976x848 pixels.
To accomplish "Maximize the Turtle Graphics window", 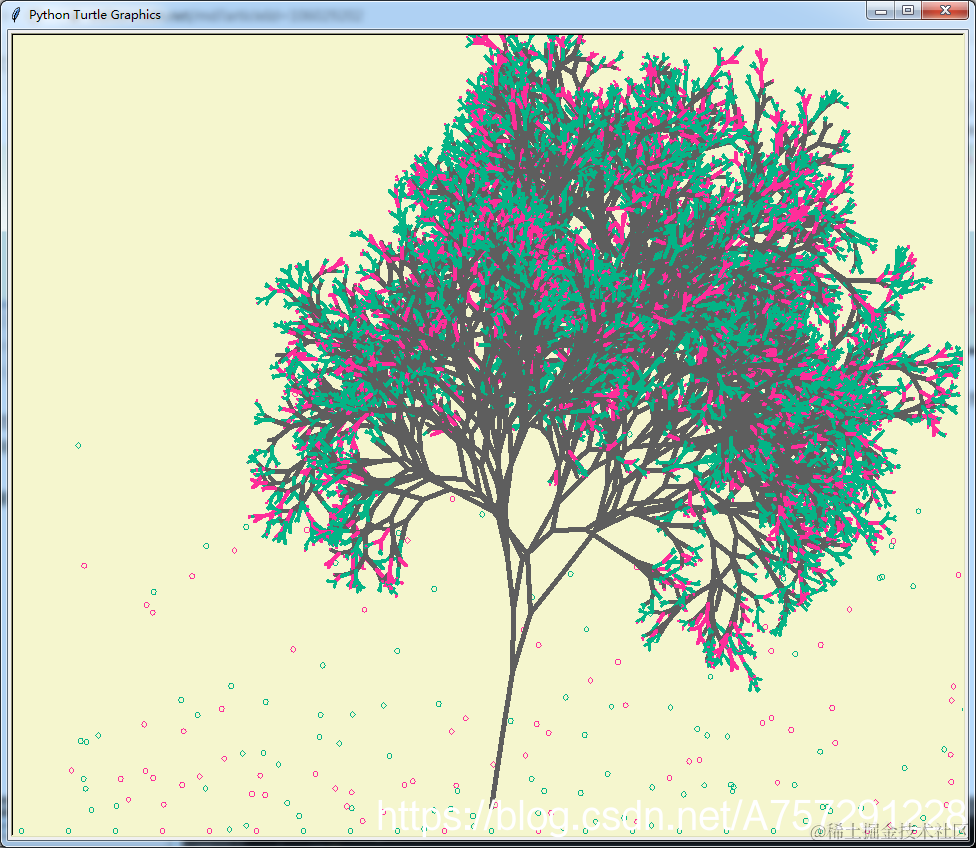I will (908, 11).
